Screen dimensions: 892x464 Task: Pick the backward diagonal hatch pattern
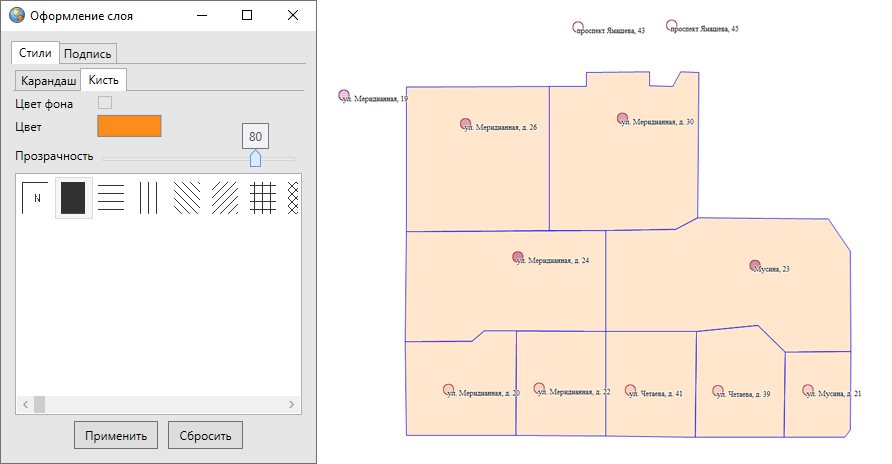pyautogui.click(x=186, y=198)
